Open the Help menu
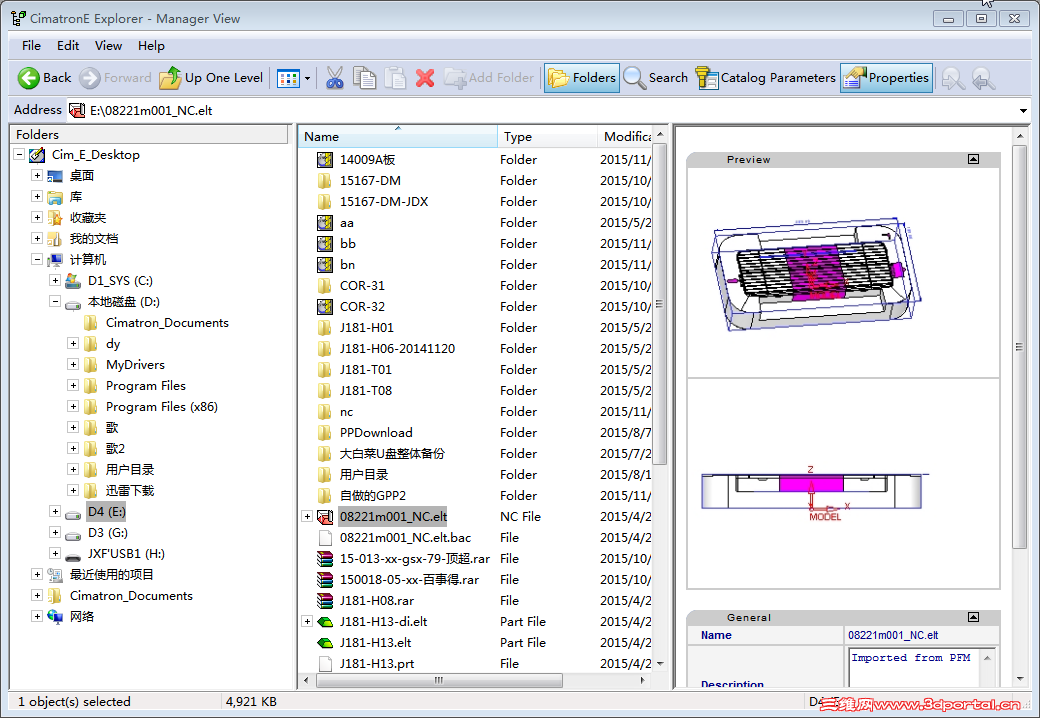 (151, 46)
